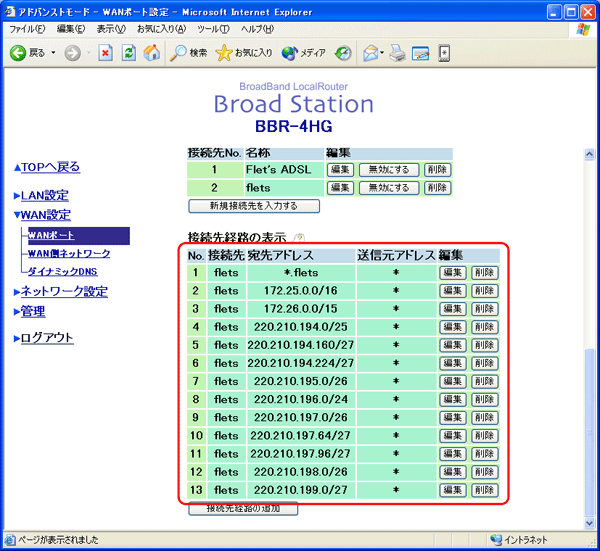
Task: Open the WAN側ネットワーク link
Action: [x=69, y=253]
